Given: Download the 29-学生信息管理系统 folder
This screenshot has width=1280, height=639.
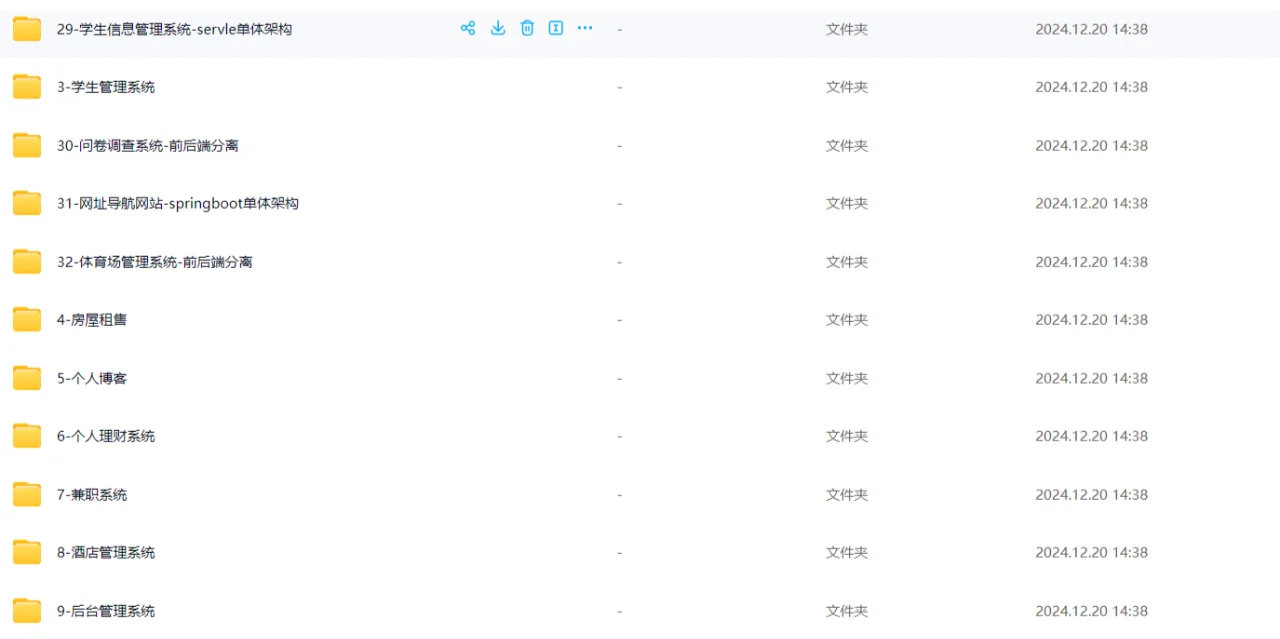Looking at the screenshot, I should pos(497,28).
